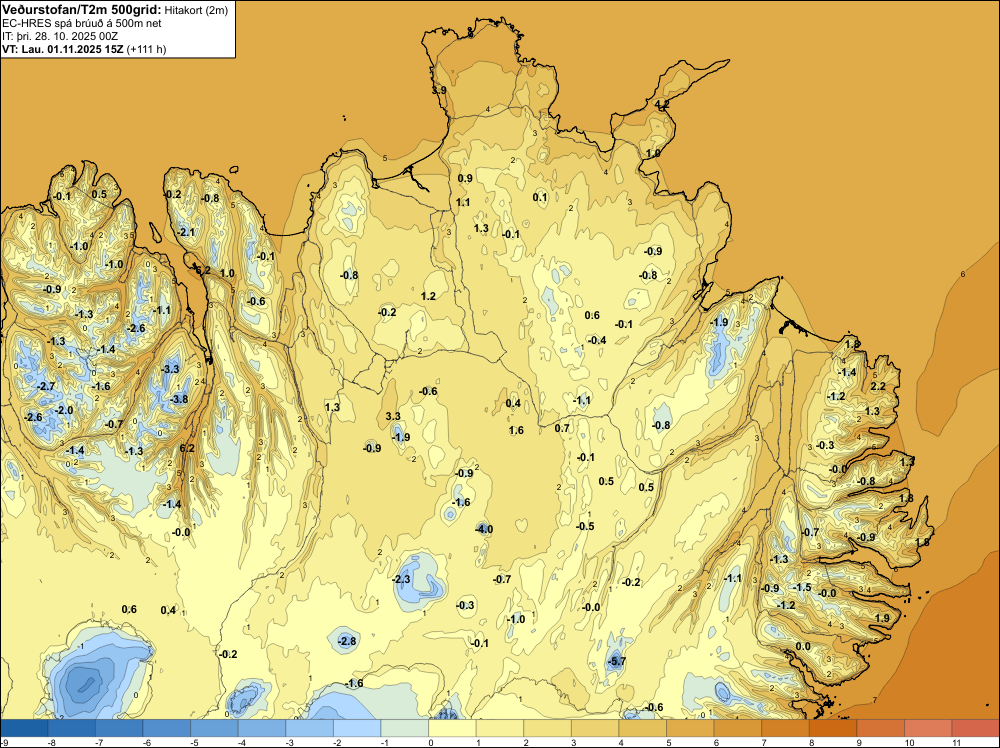Click the legend color block between -1 and 0
Image resolution: width=1000 pixels, height=748 pixels.
pos(404,728)
